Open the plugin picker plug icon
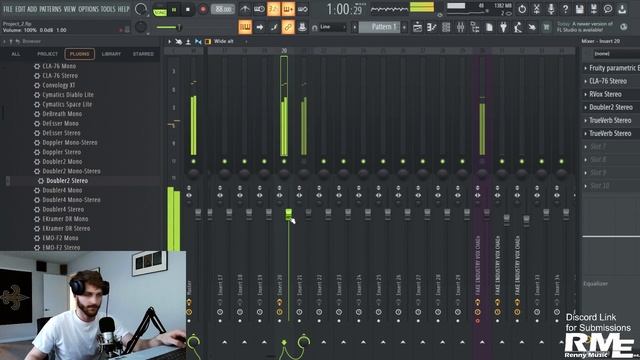The image size is (640, 360). point(503,27)
